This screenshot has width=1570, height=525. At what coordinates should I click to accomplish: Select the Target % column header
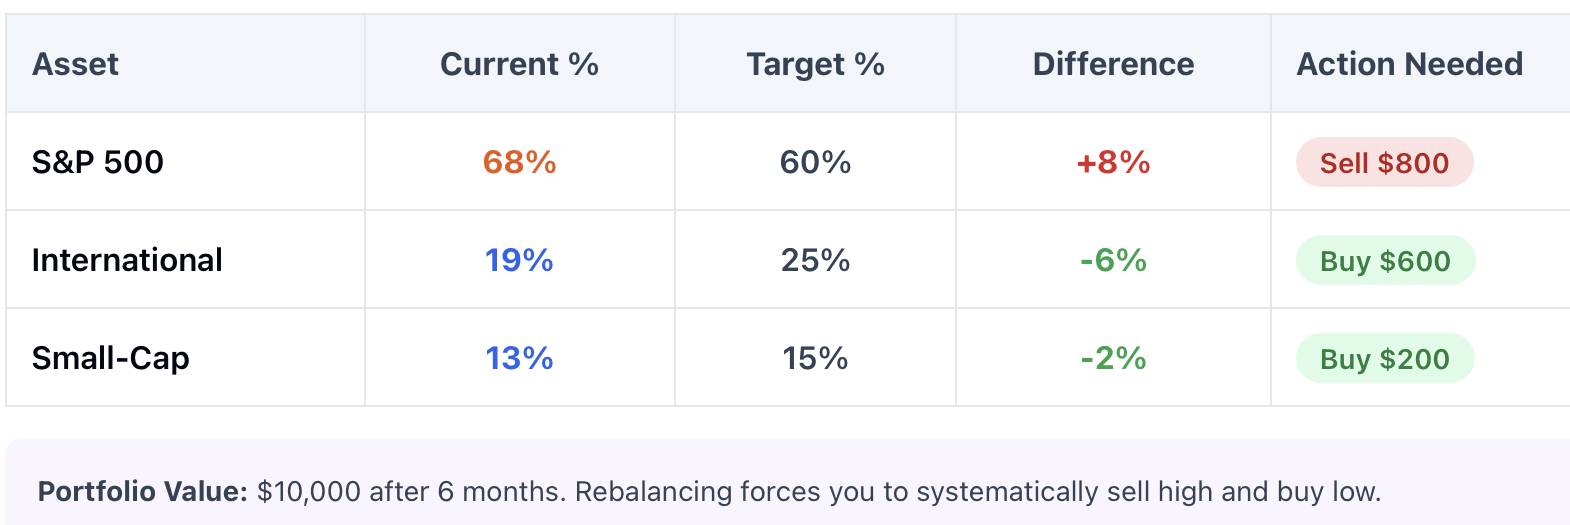click(x=815, y=64)
